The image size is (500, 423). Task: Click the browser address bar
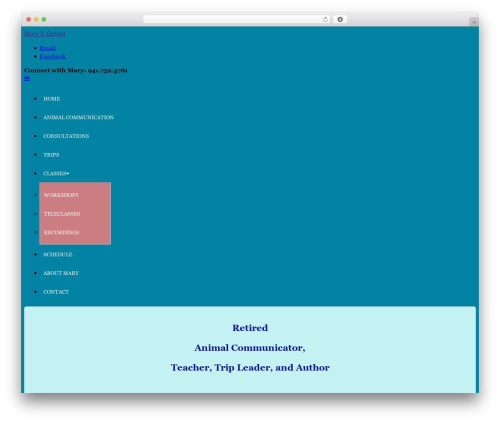click(x=236, y=19)
